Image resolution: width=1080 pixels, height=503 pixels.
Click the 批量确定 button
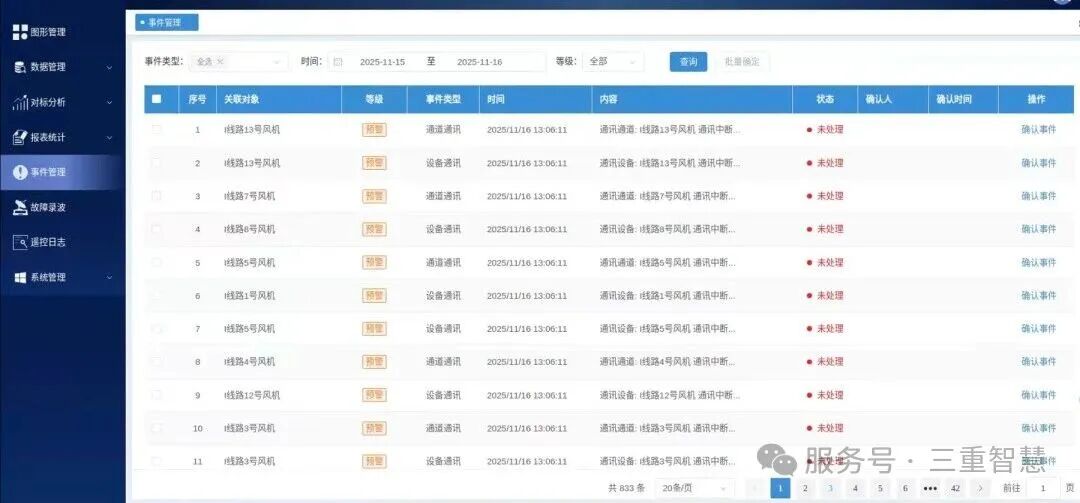pyautogui.click(x=742, y=61)
